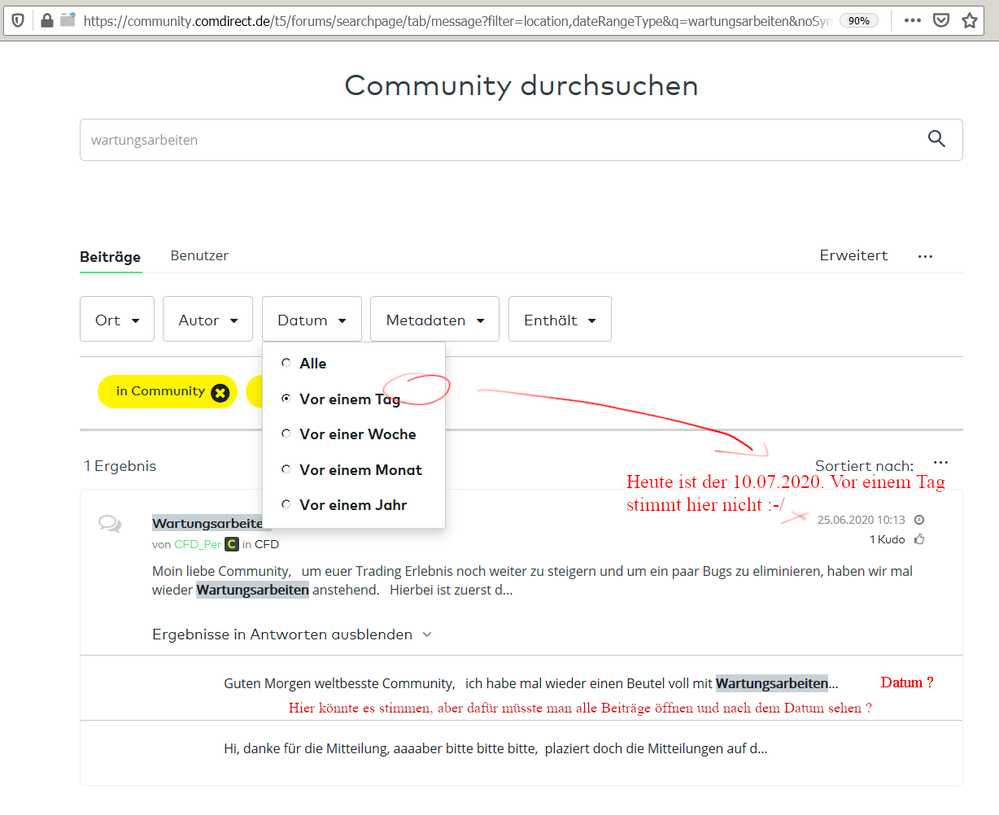The width and height of the screenshot is (999, 815).
Task: Expand the Autor filter dropdown
Action: (x=208, y=320)
